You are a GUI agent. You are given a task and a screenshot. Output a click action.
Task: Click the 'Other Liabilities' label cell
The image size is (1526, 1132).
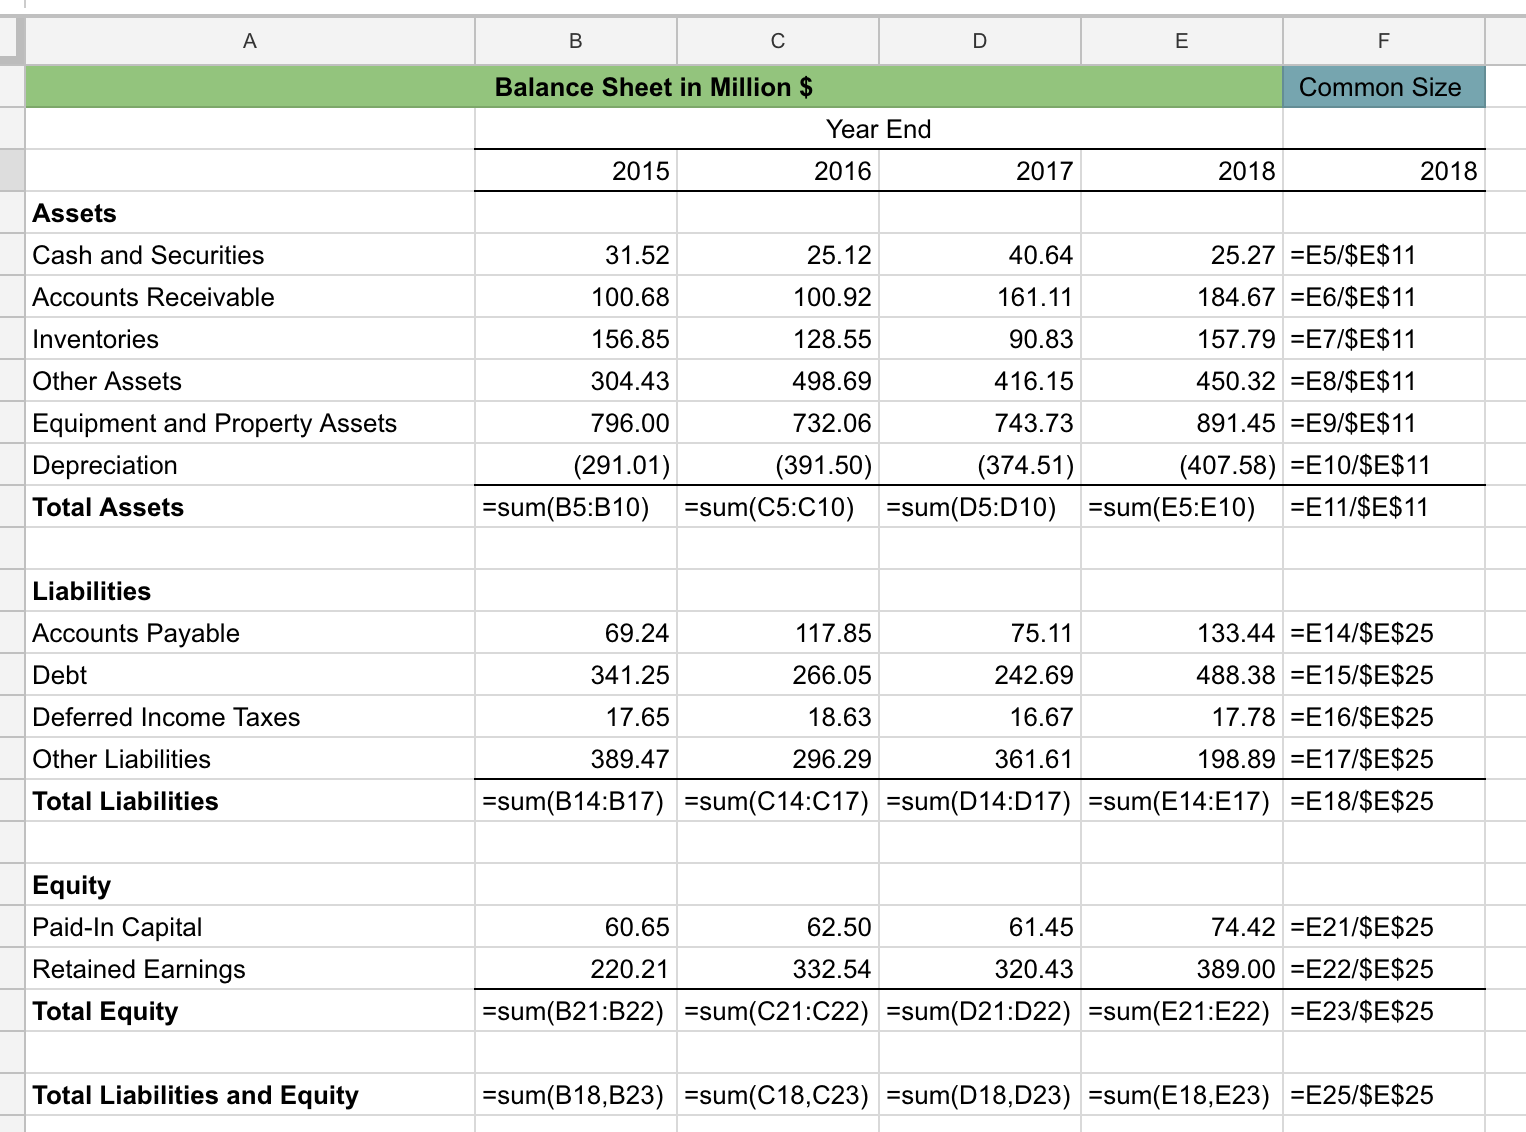tap(250, 759)
